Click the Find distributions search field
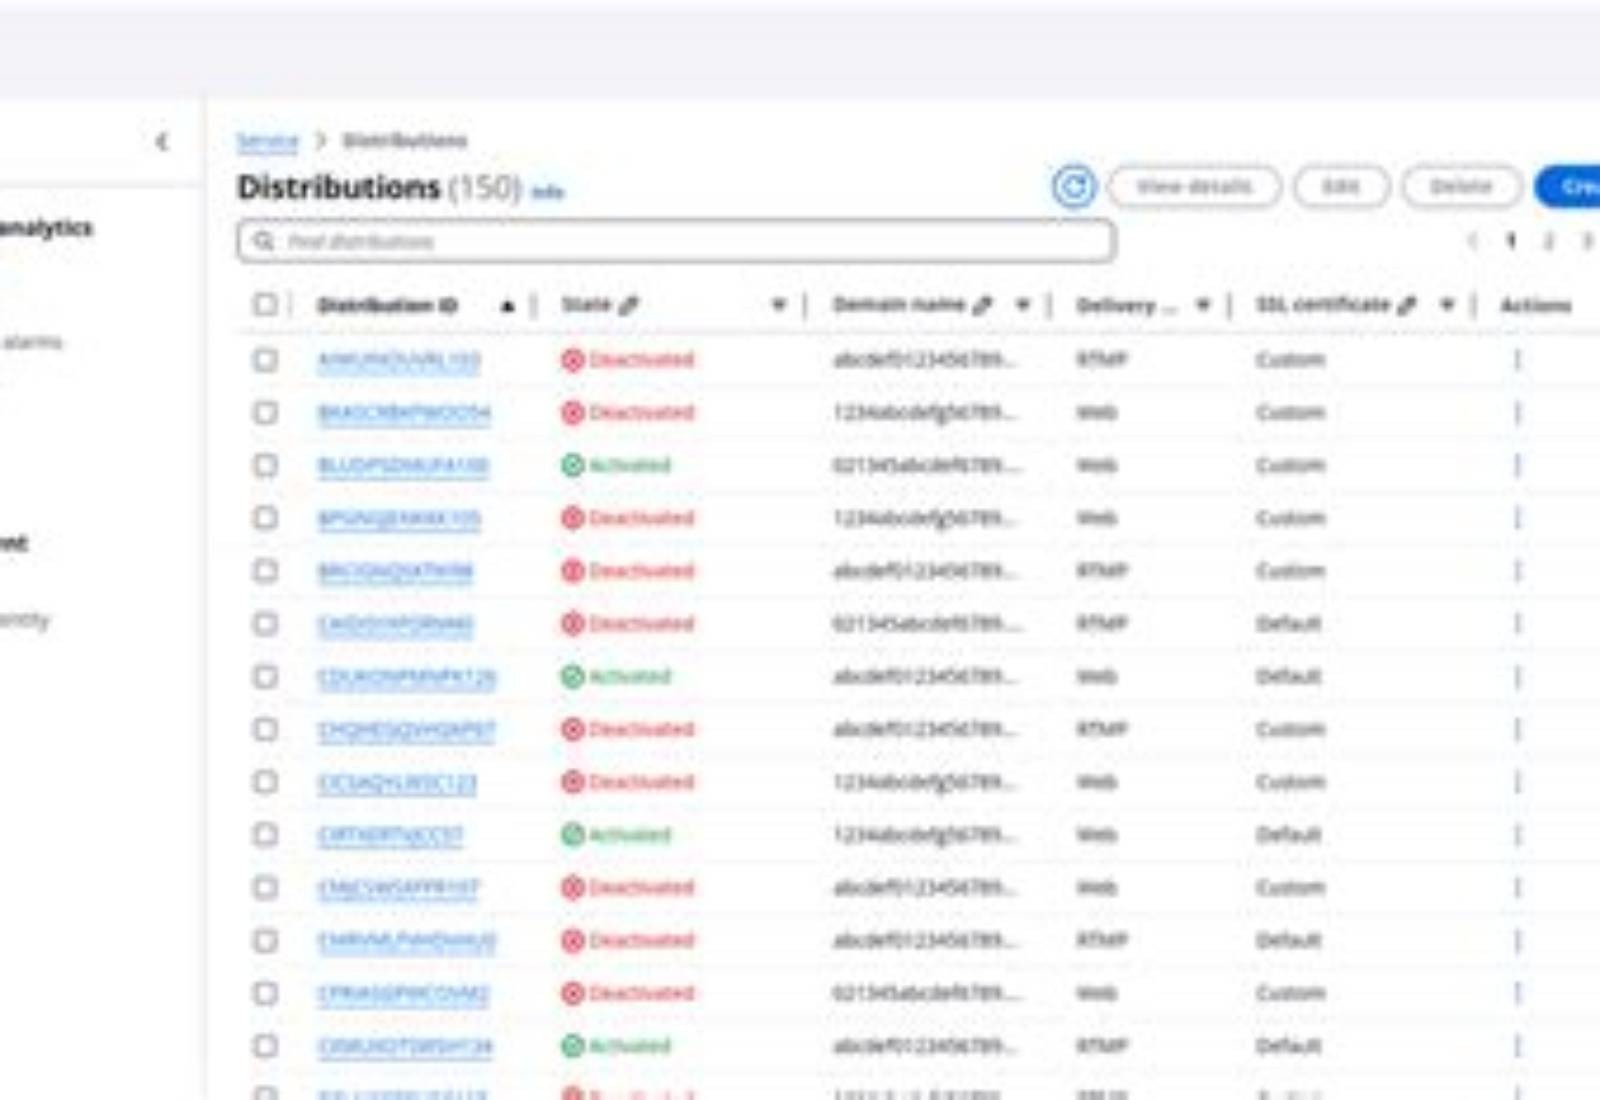Image resolution: width=1600 pixels, height=1100 pixels. 676,241
